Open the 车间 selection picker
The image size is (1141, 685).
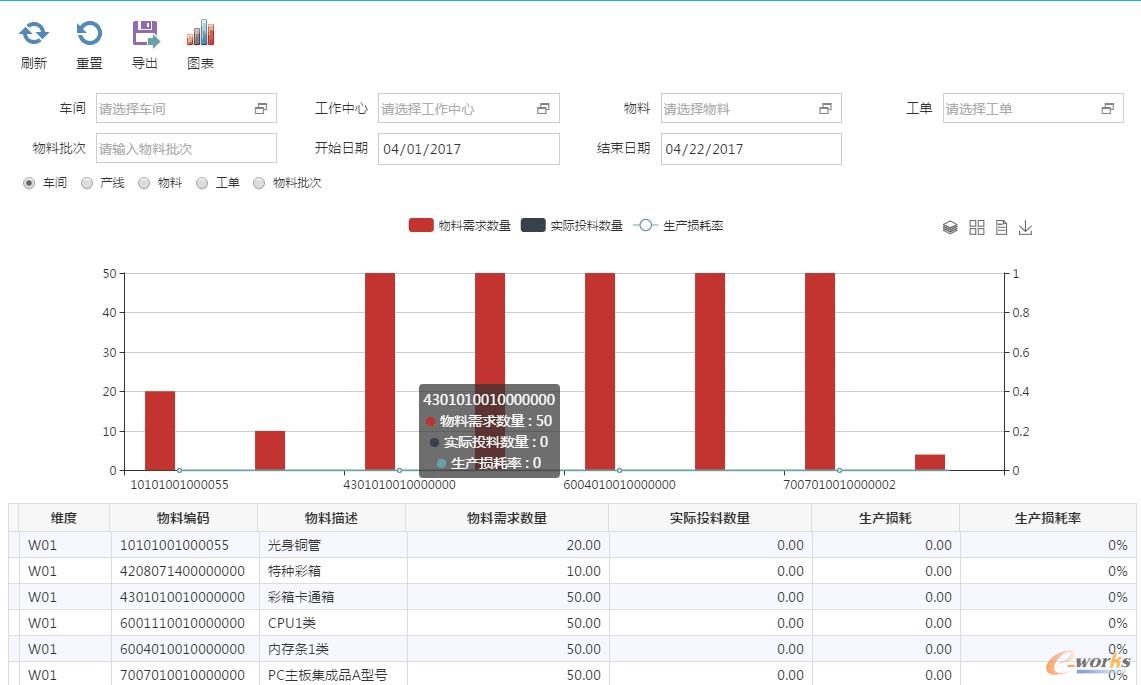coord(261,109)
